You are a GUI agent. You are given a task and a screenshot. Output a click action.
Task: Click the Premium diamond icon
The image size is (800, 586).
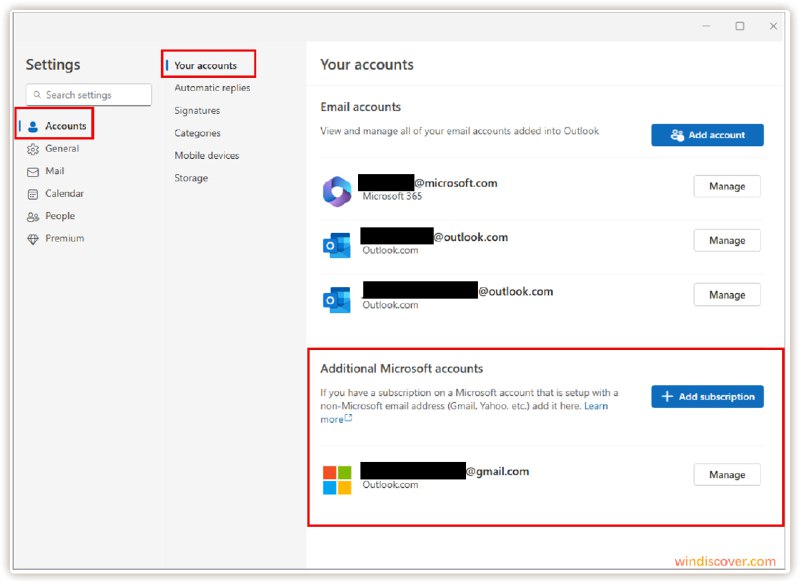click(33, 239)
